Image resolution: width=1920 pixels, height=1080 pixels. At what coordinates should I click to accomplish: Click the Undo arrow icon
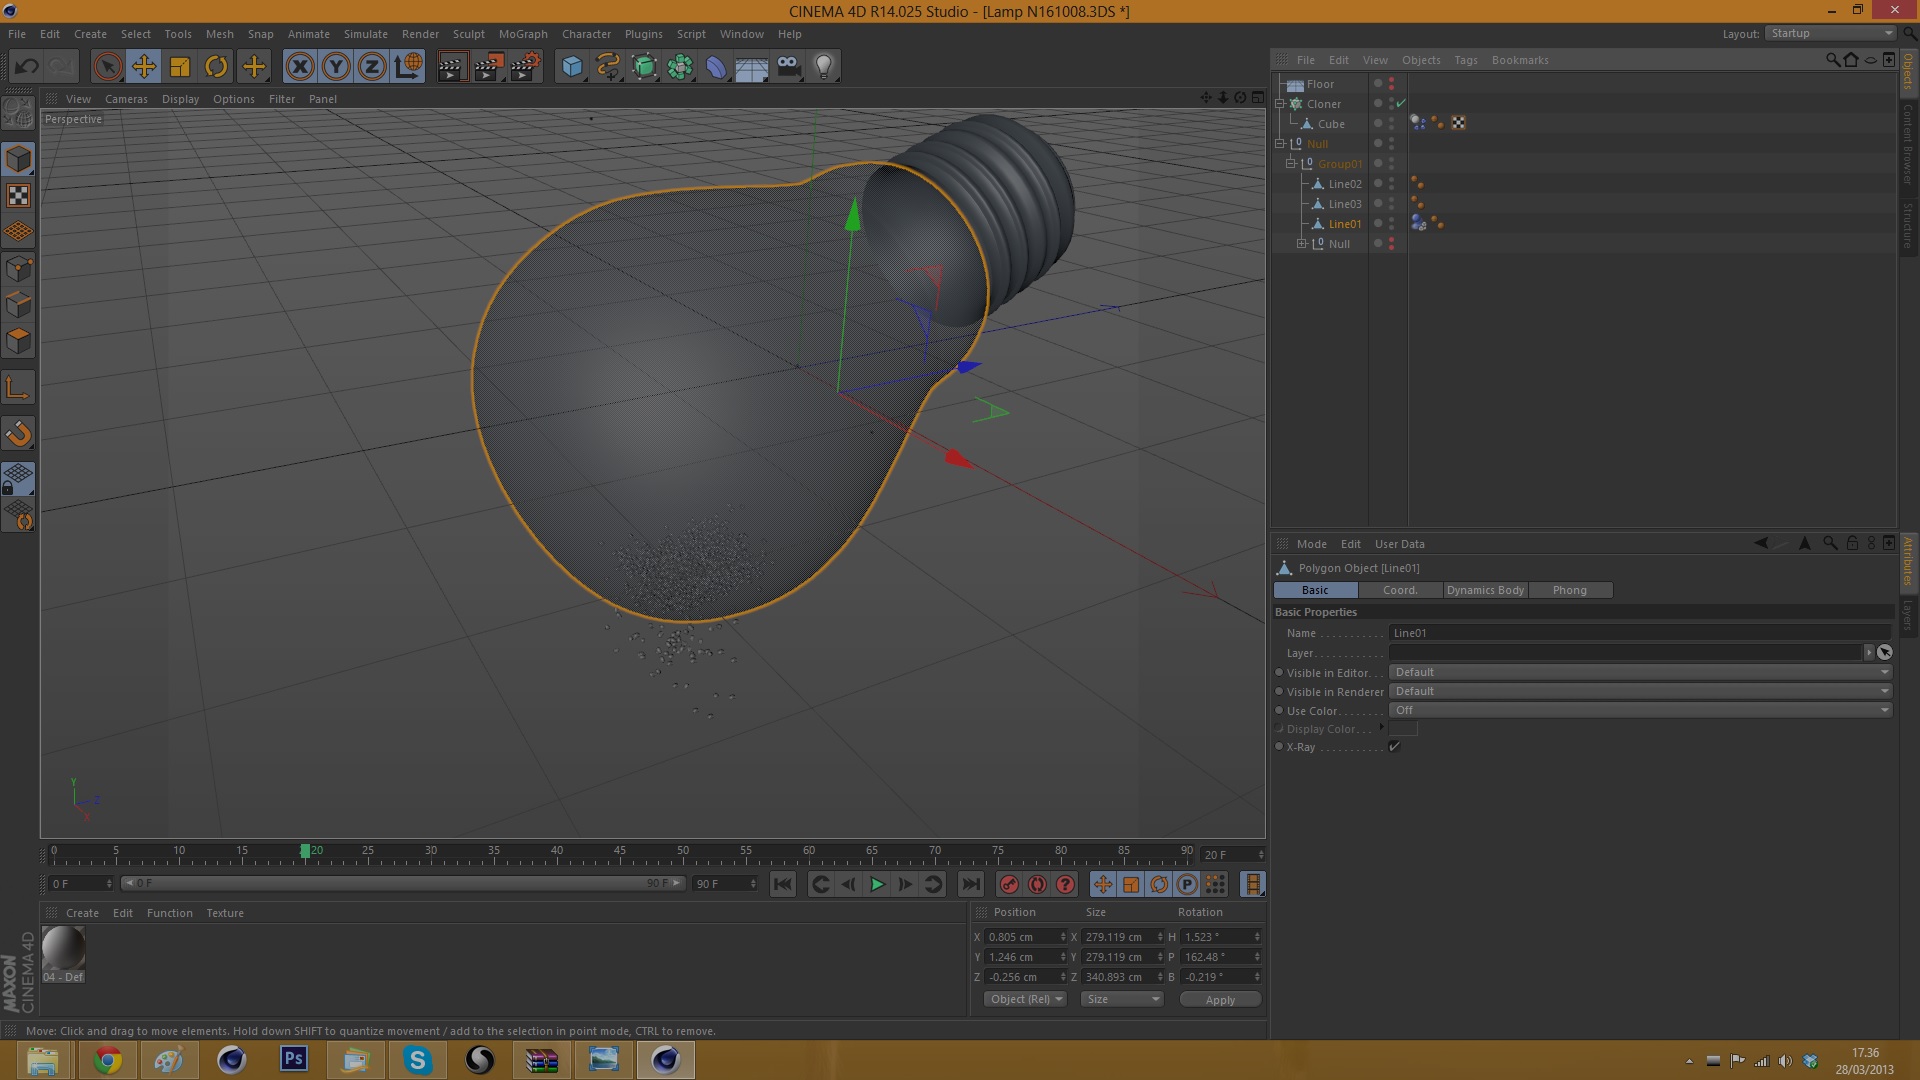[x=26, y=67]
